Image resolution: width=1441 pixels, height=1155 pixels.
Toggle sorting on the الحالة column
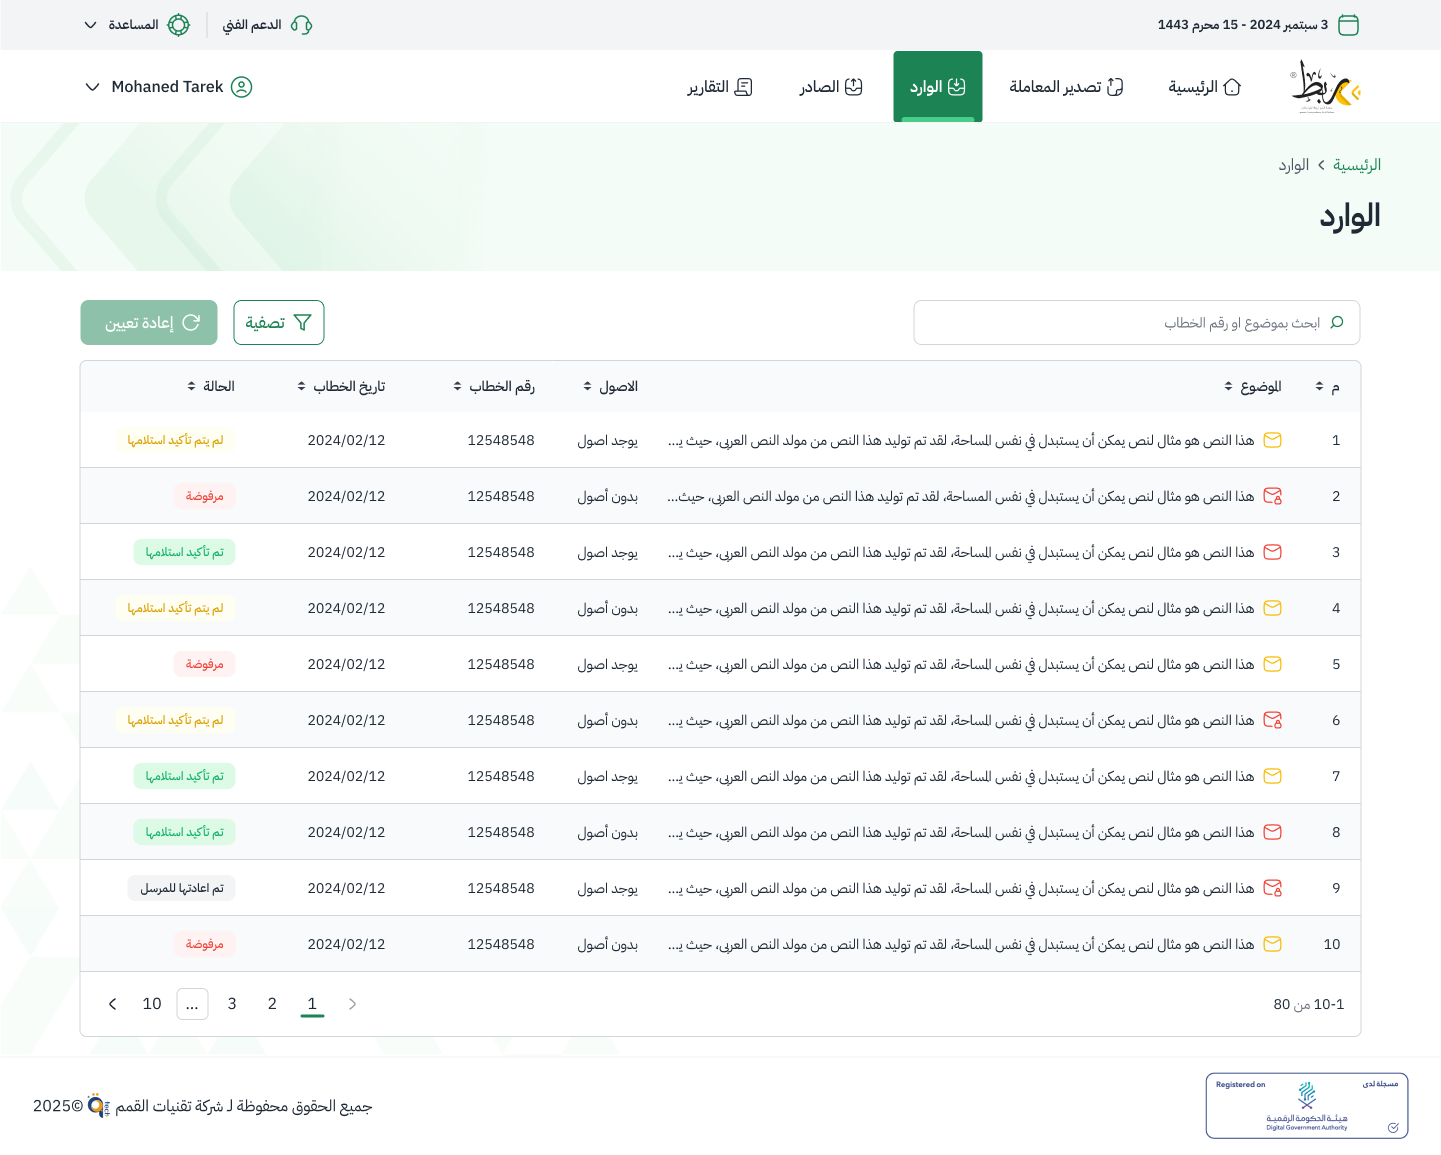coord(192,386)
